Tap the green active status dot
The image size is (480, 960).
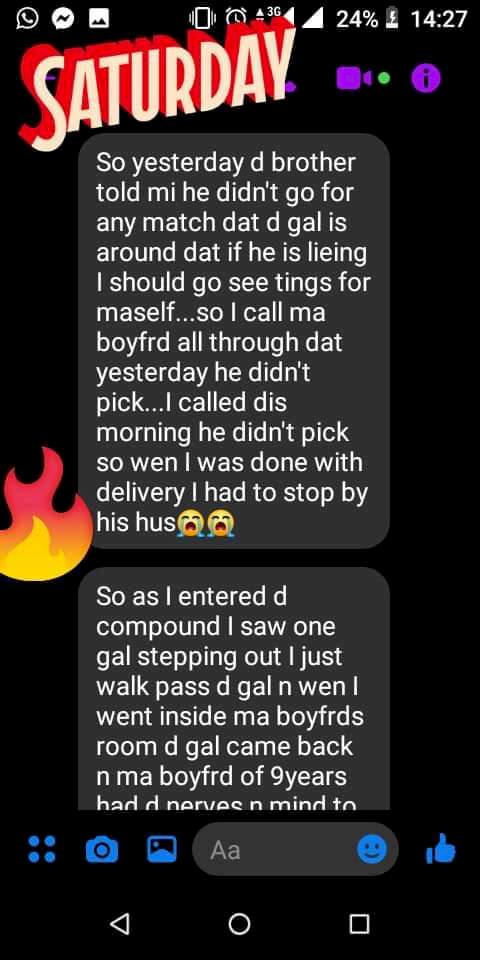(384, 78)
